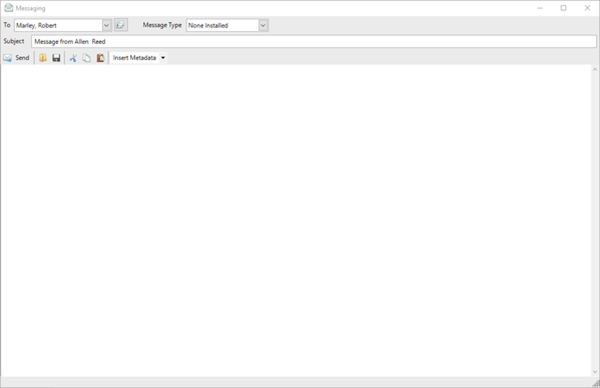Click the Messaging window title icon
Image resolution: width=600 pixels, height=388 pixels.
[x=8, y=8]
